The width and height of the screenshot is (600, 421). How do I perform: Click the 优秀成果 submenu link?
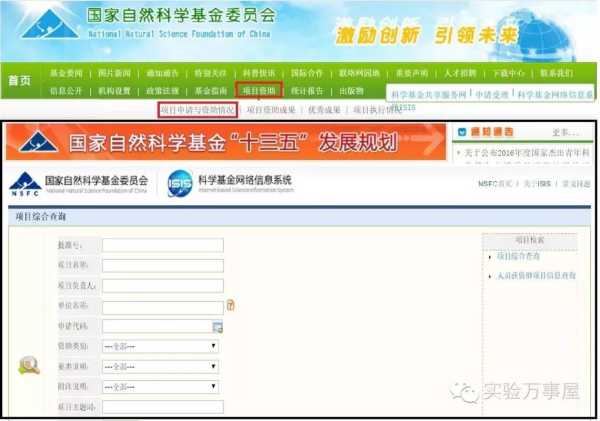(x=324, y=110)
